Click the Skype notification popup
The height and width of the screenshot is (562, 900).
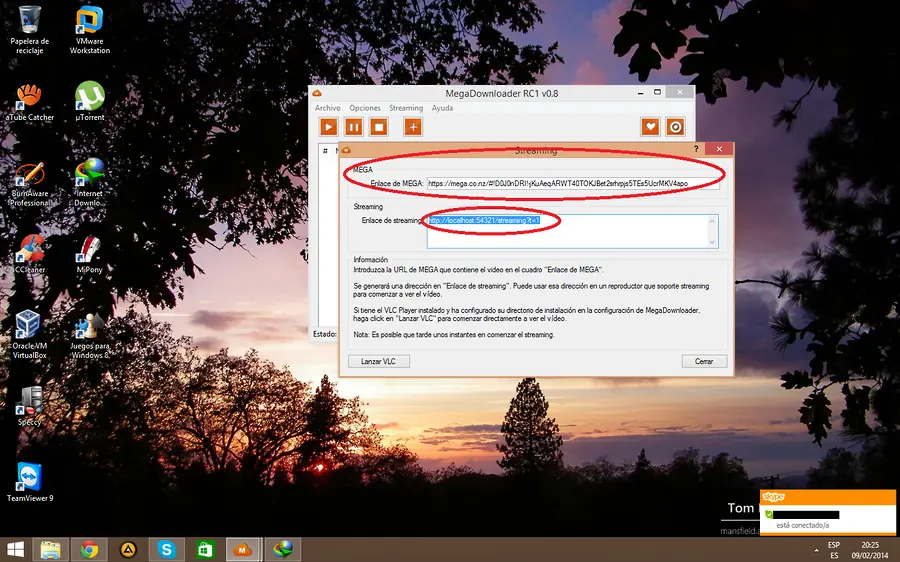point(828,513)
